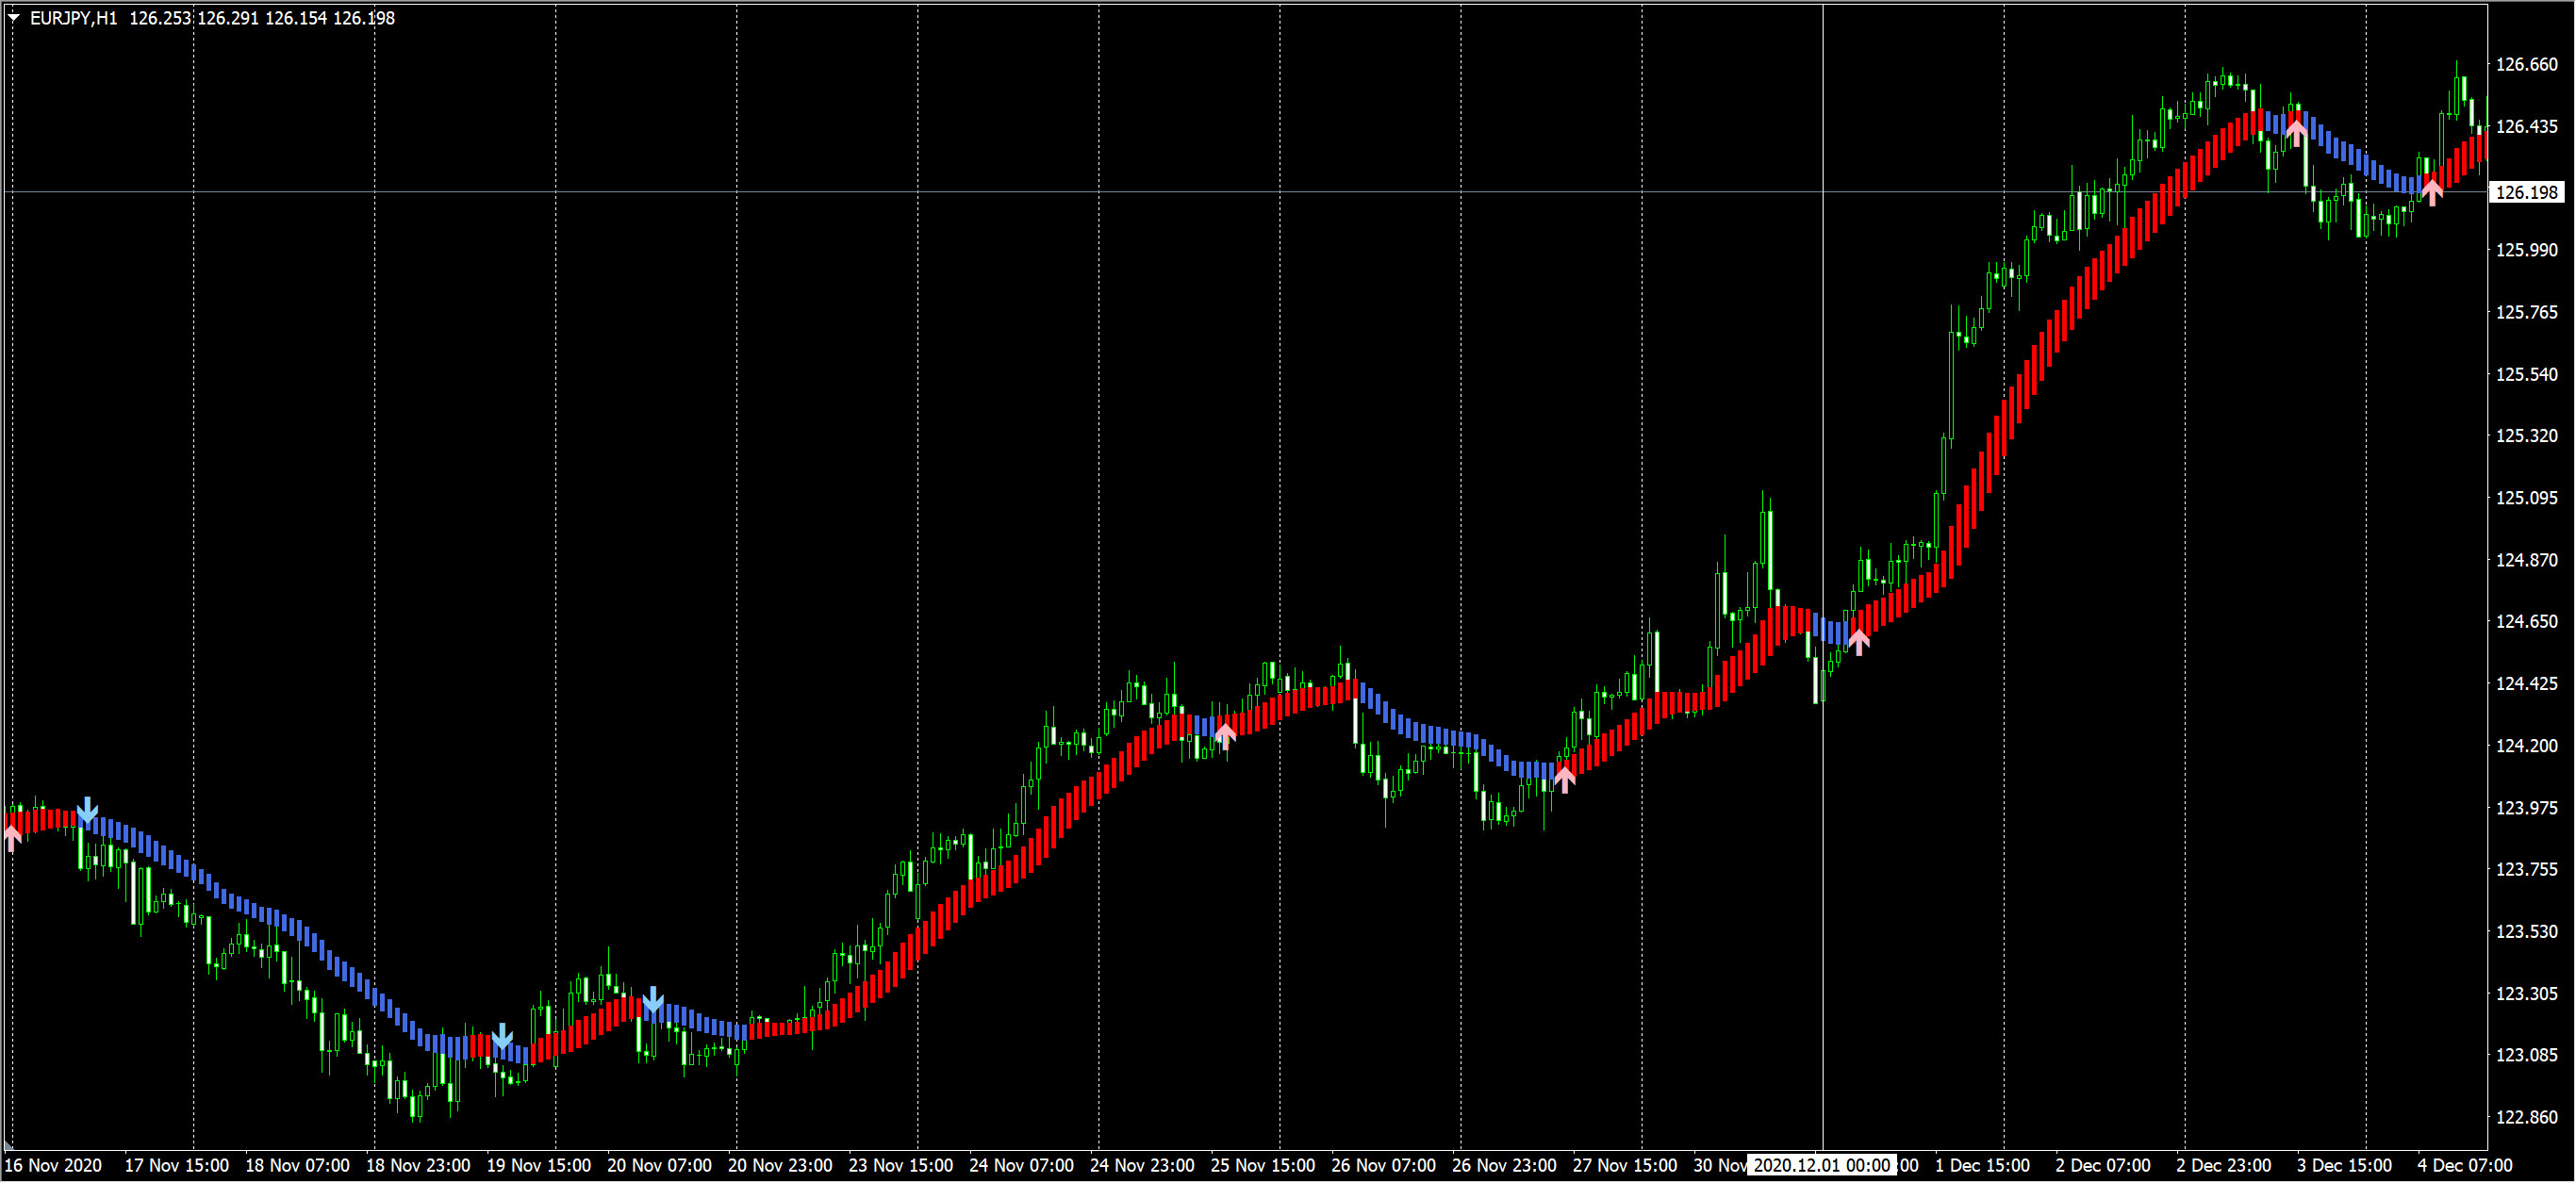Click the highlighted 126.198 current price label
Screen dimensions: 2576x1183
click(2526, 192)
